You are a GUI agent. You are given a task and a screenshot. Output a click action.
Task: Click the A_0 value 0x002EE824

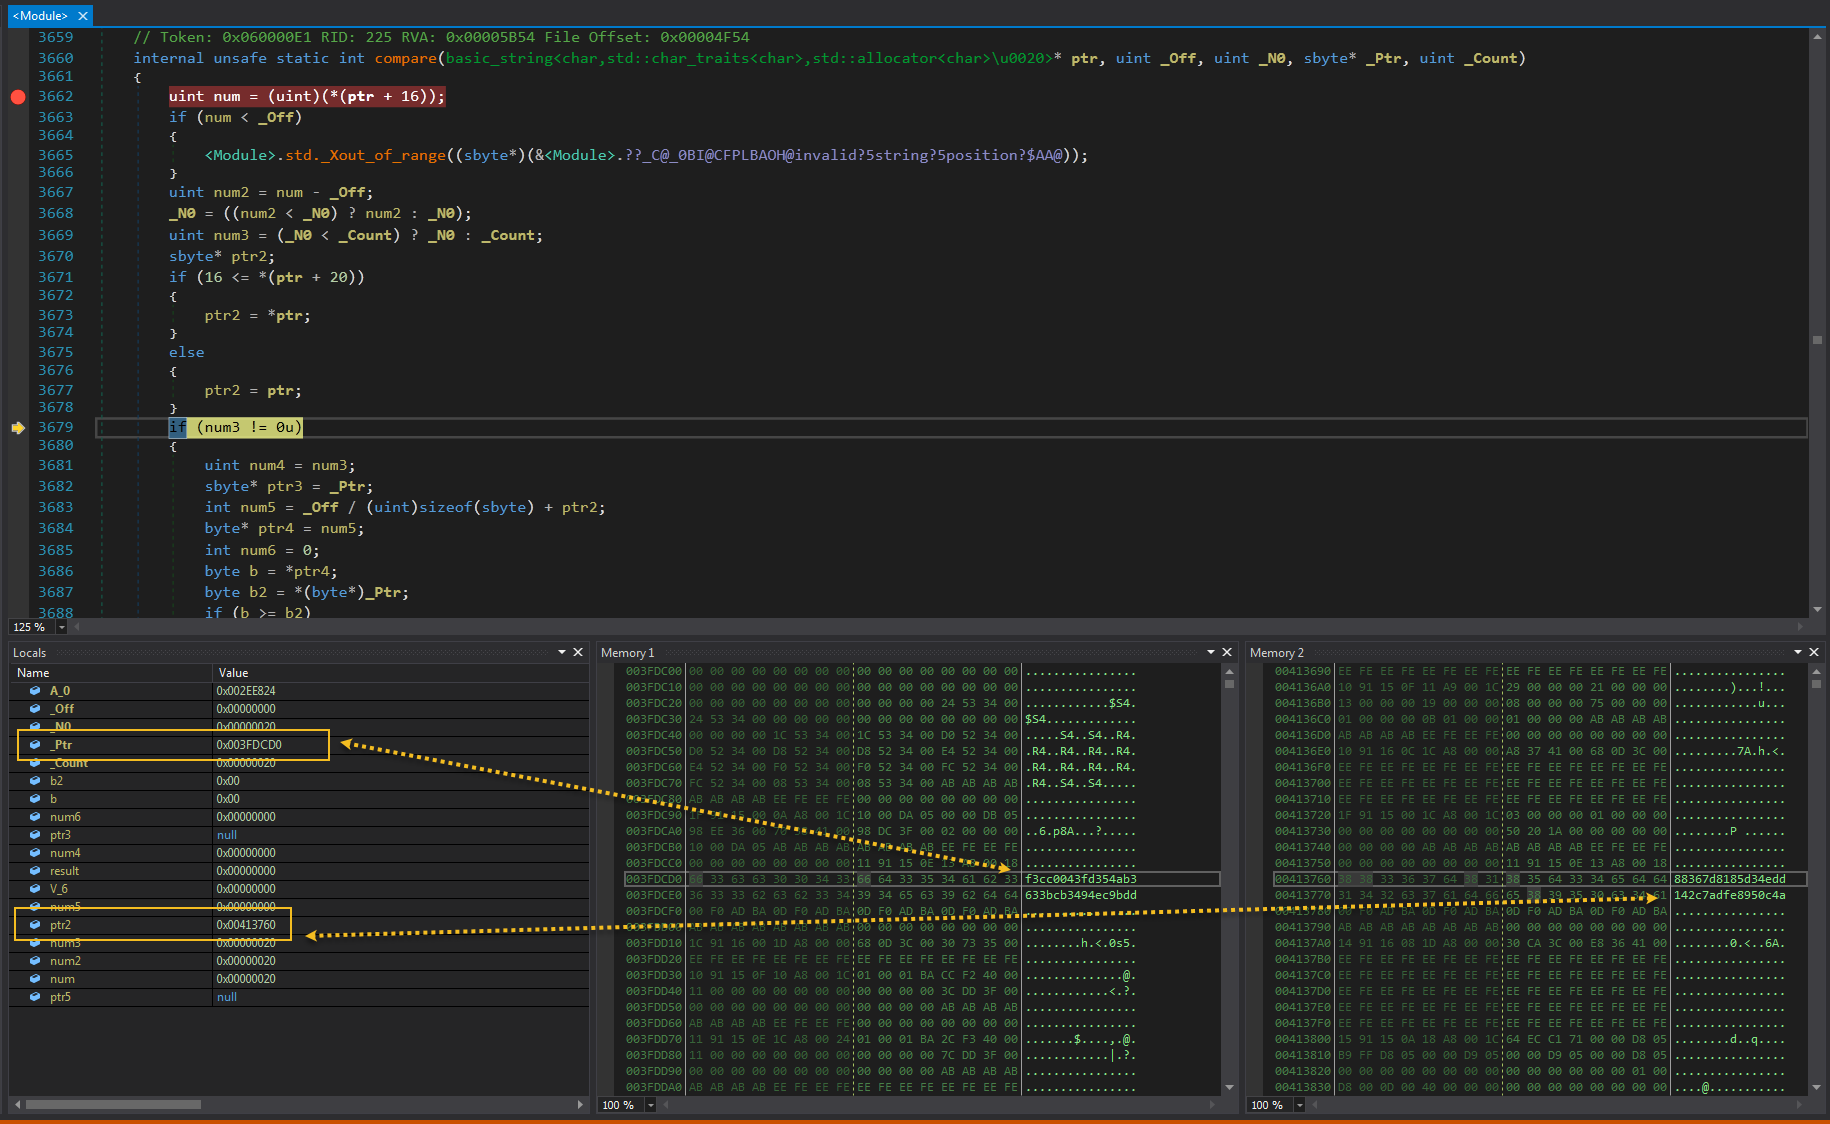click(x=246, y=691)
